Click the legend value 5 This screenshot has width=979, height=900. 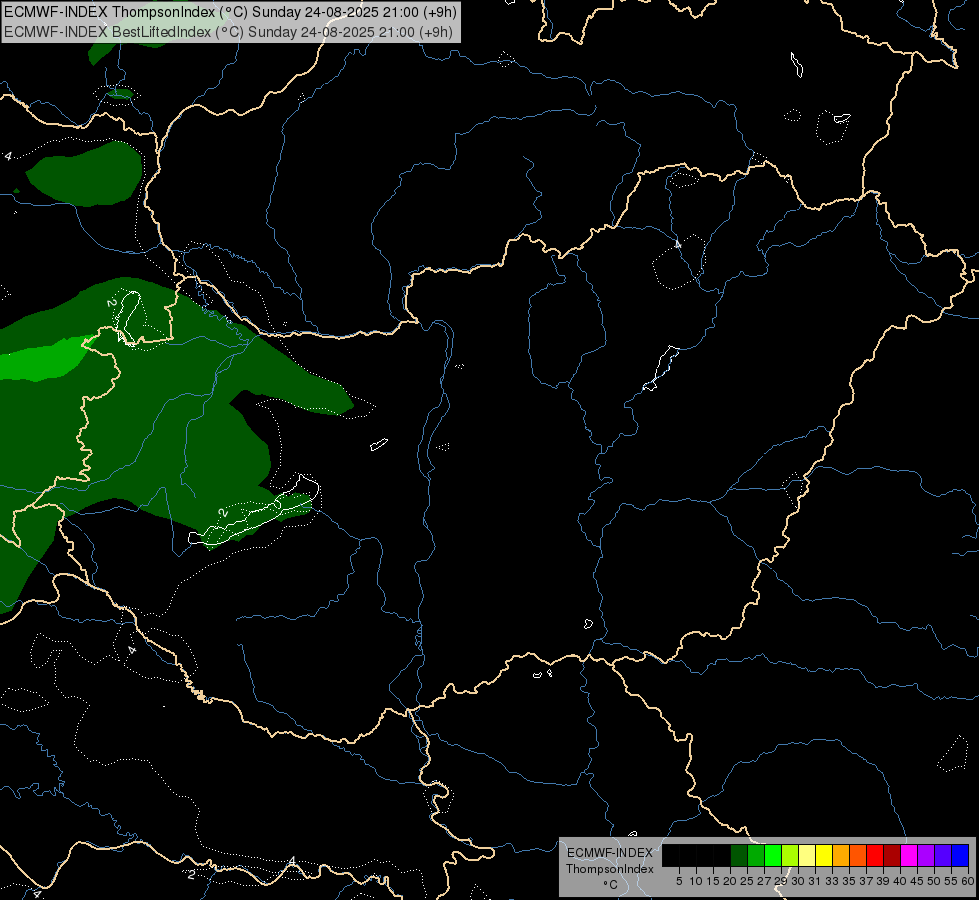coord(679,881)
